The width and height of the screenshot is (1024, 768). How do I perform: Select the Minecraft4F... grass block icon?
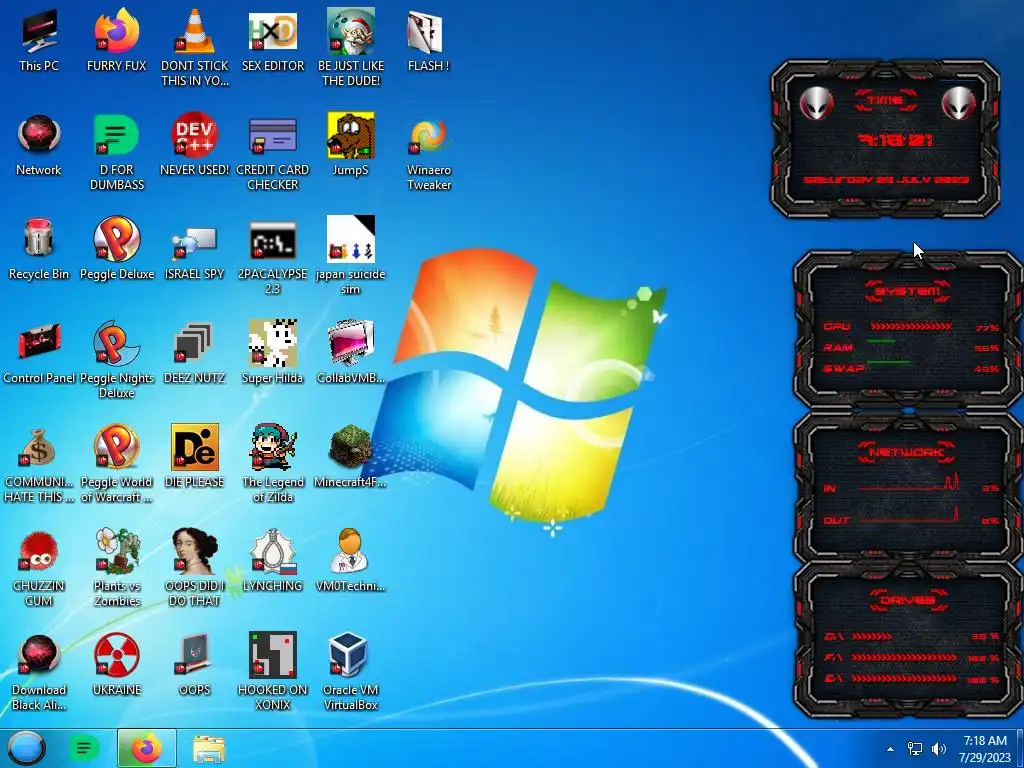point(351,448)
